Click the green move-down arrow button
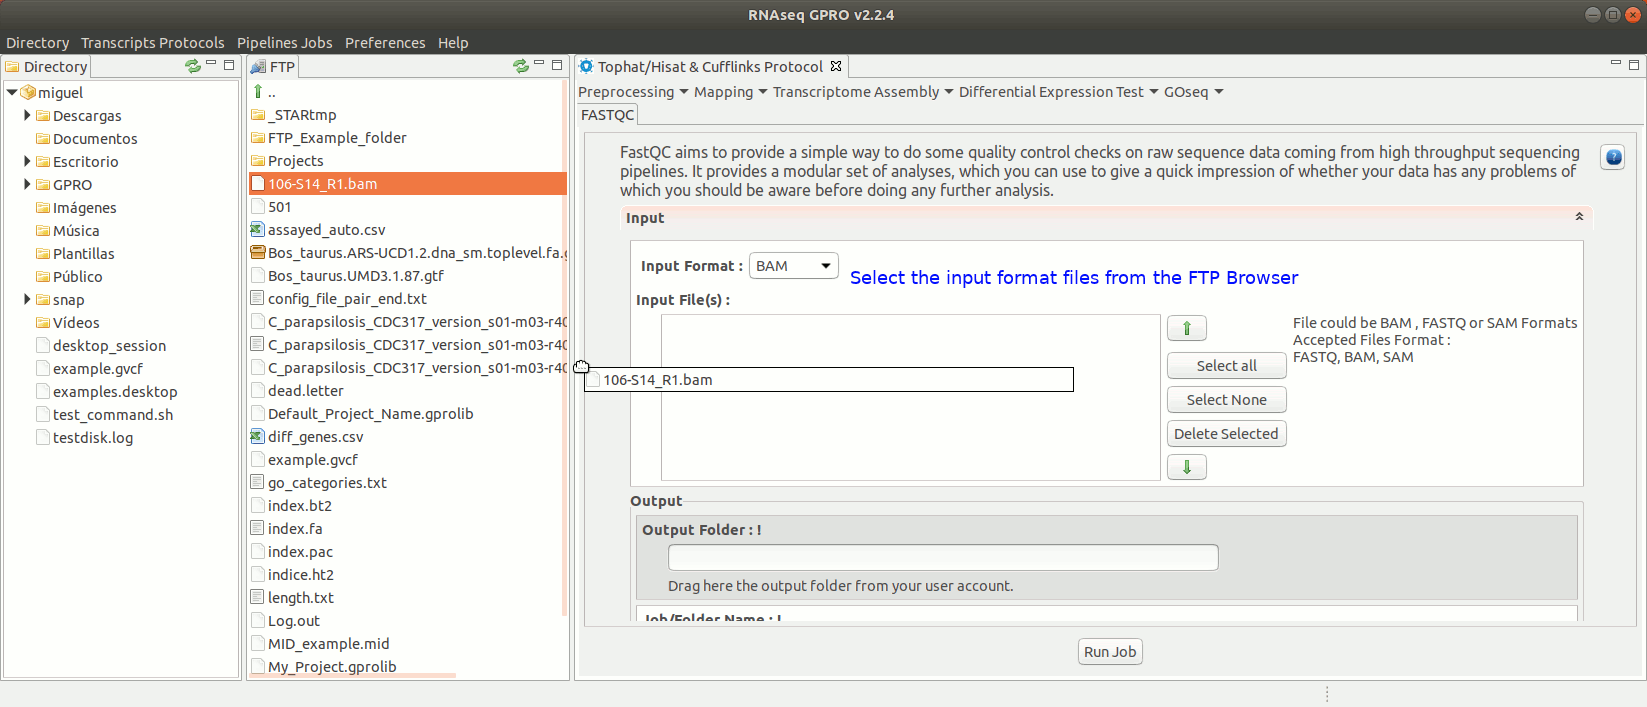The width and height of the screenshot is (1647, 707). [x=1186, y=467]
